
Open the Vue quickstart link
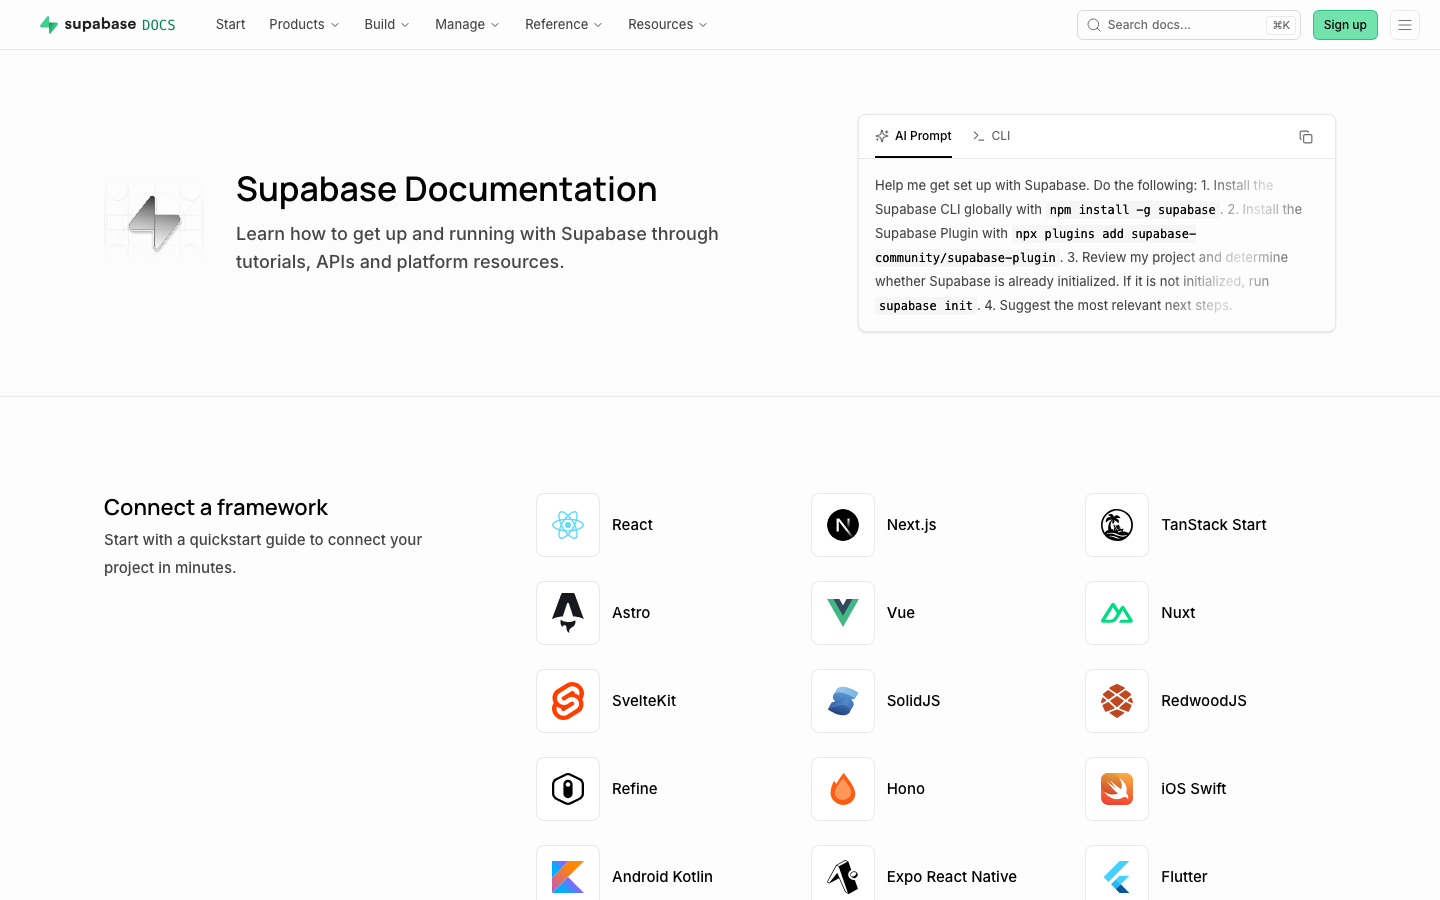tap(901, 613)
